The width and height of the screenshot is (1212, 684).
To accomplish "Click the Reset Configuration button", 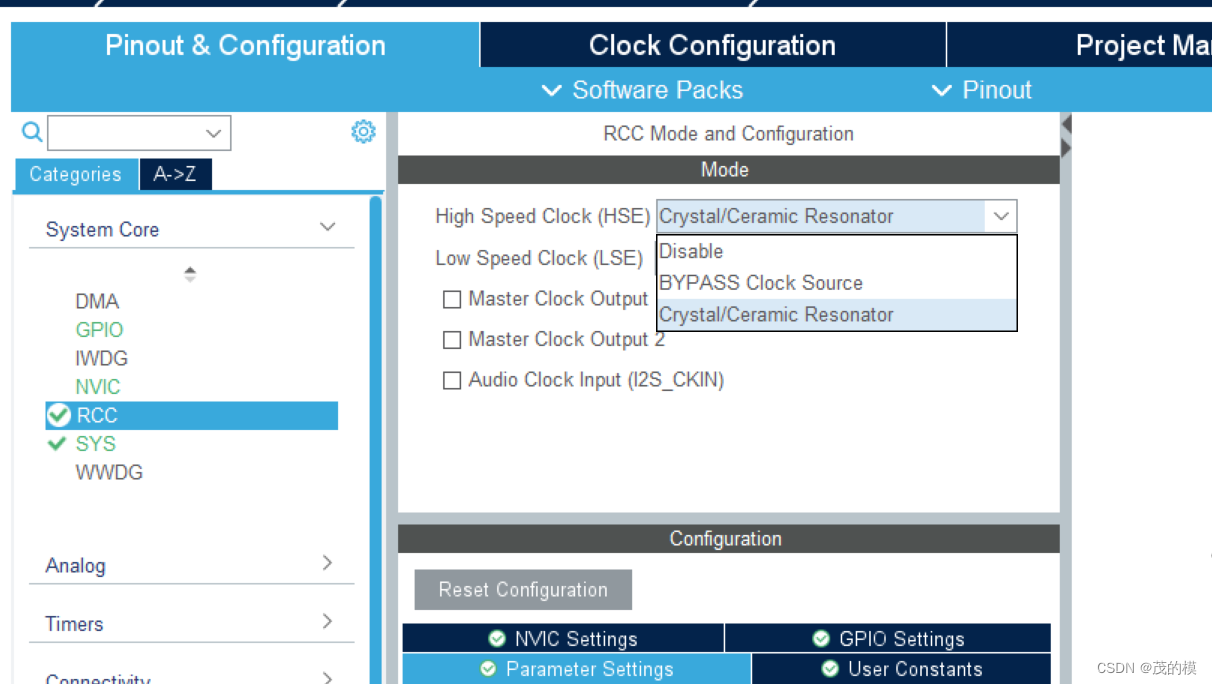I will tap(523, 590).
